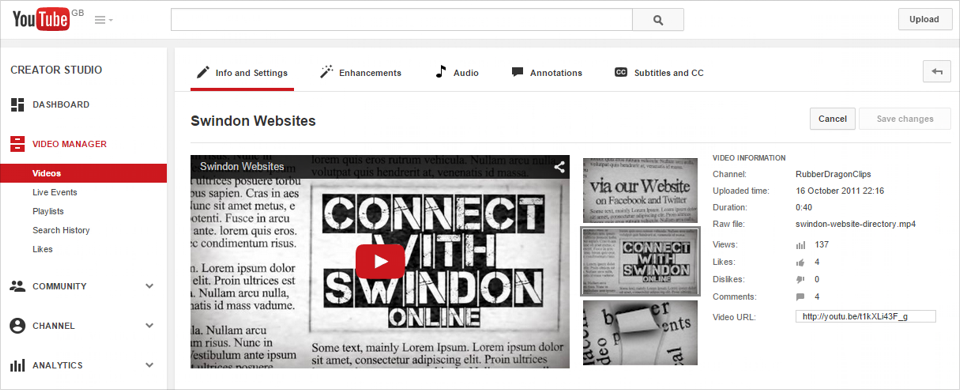Click the Dislikes thumbs-down icon

pos(800,279)
